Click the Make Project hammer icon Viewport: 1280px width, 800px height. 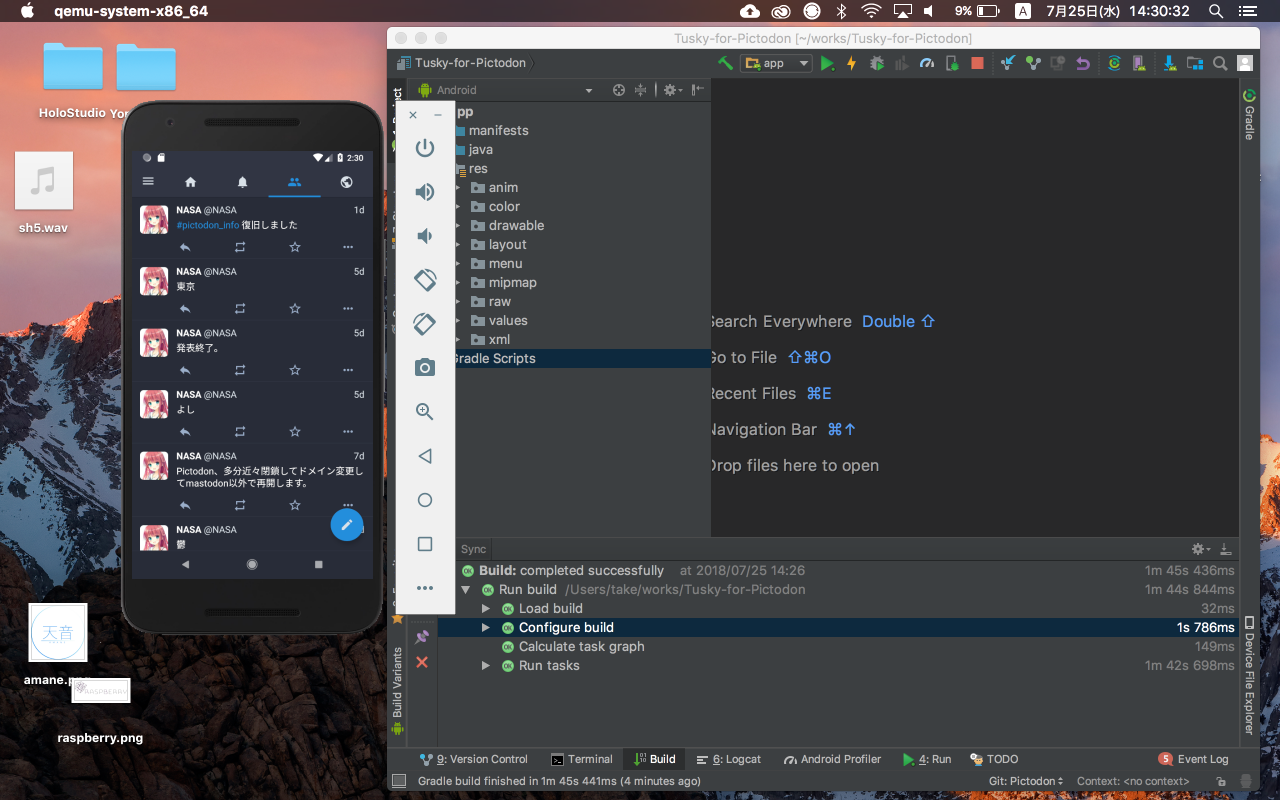(725, 63)
